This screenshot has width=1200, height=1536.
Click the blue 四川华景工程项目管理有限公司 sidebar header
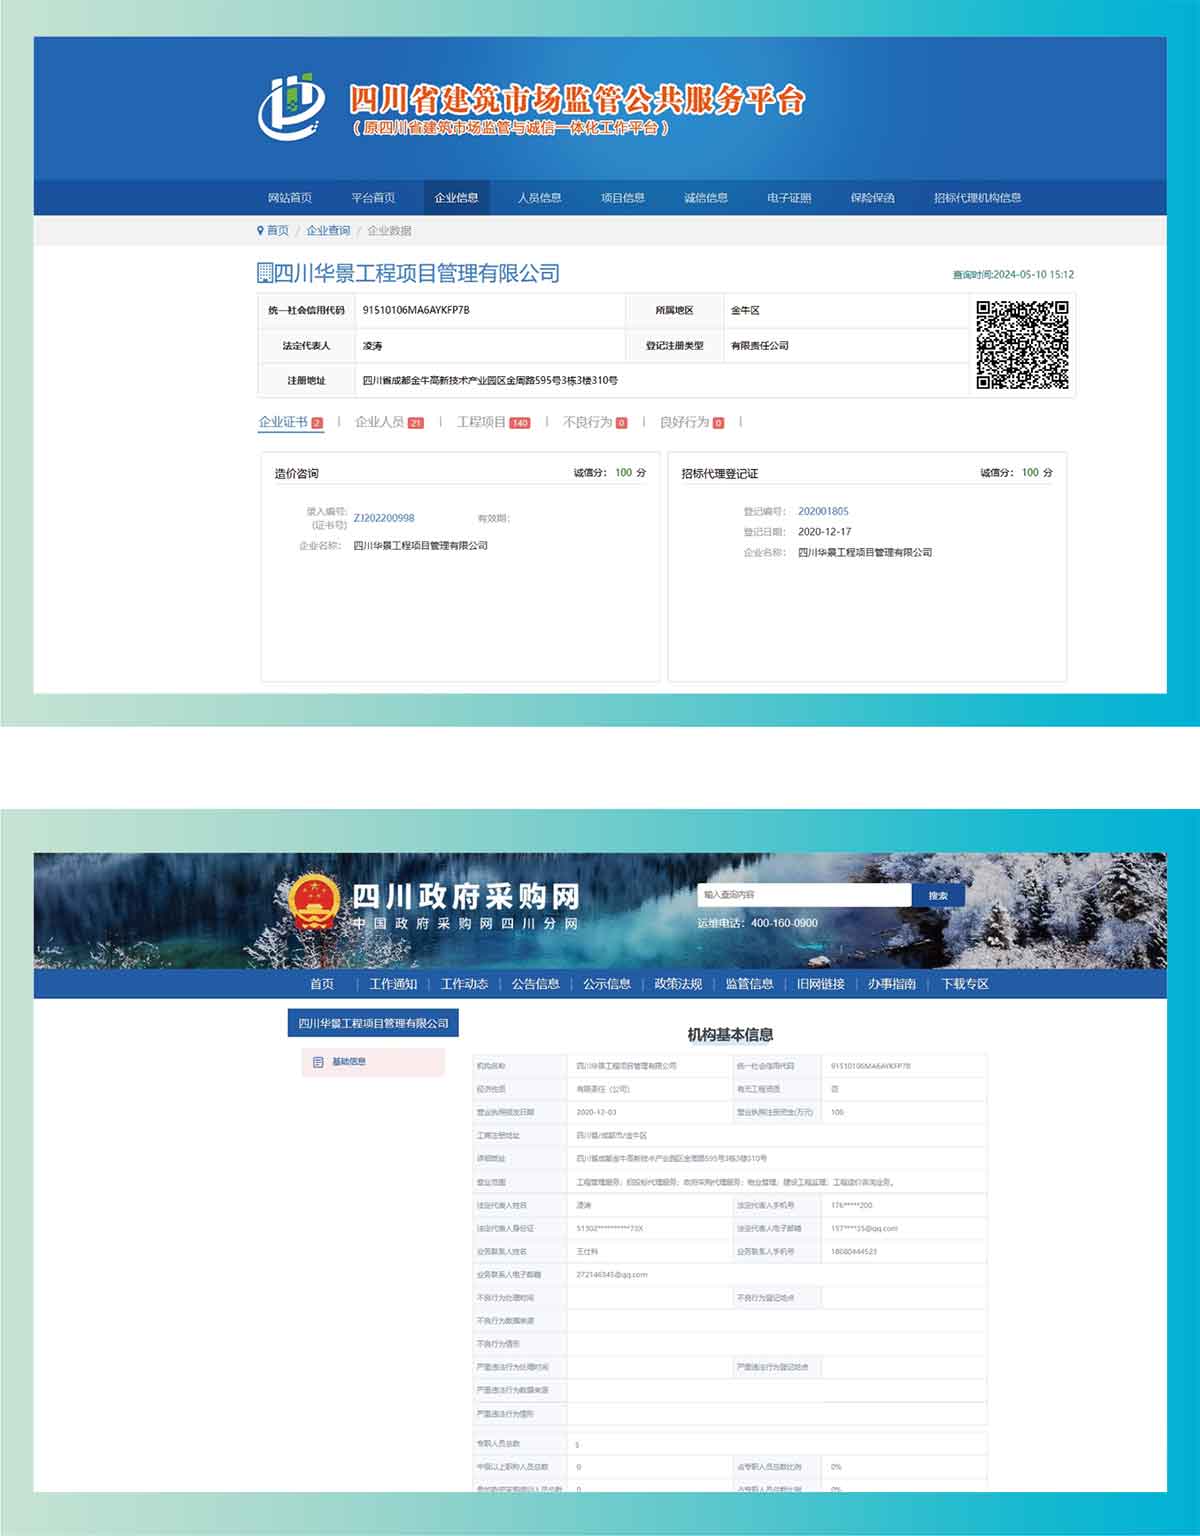[x=373, y=1023]
